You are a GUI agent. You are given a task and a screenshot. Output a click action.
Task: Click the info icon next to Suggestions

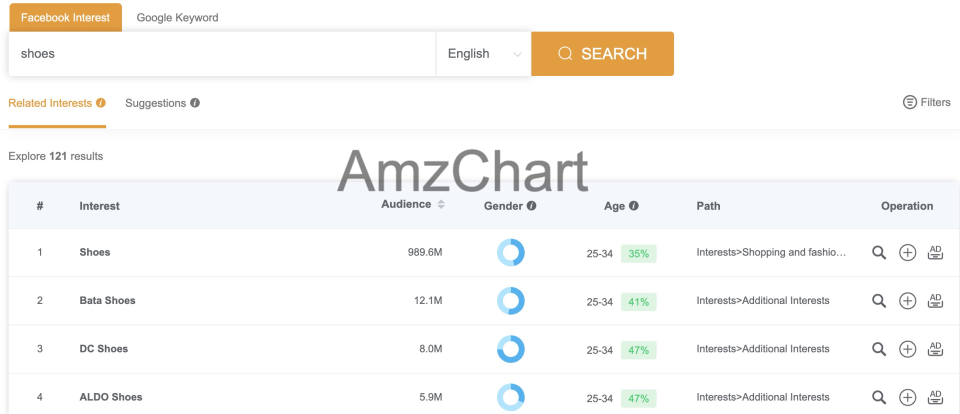point(195,103)
